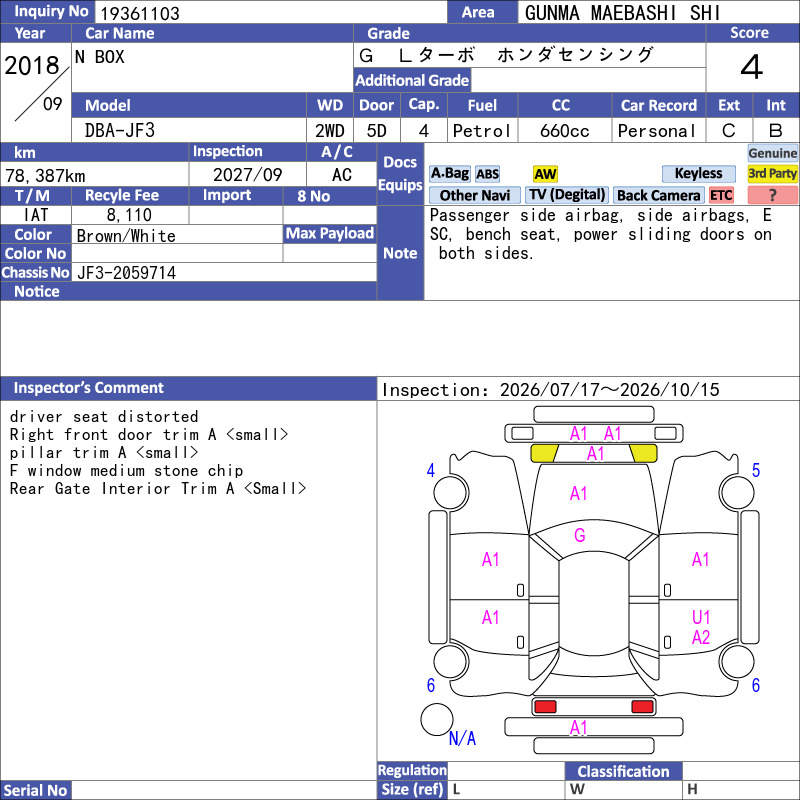Click recycle fee 8,110
This screenshot has height=800, width=800.
(129, 215)
